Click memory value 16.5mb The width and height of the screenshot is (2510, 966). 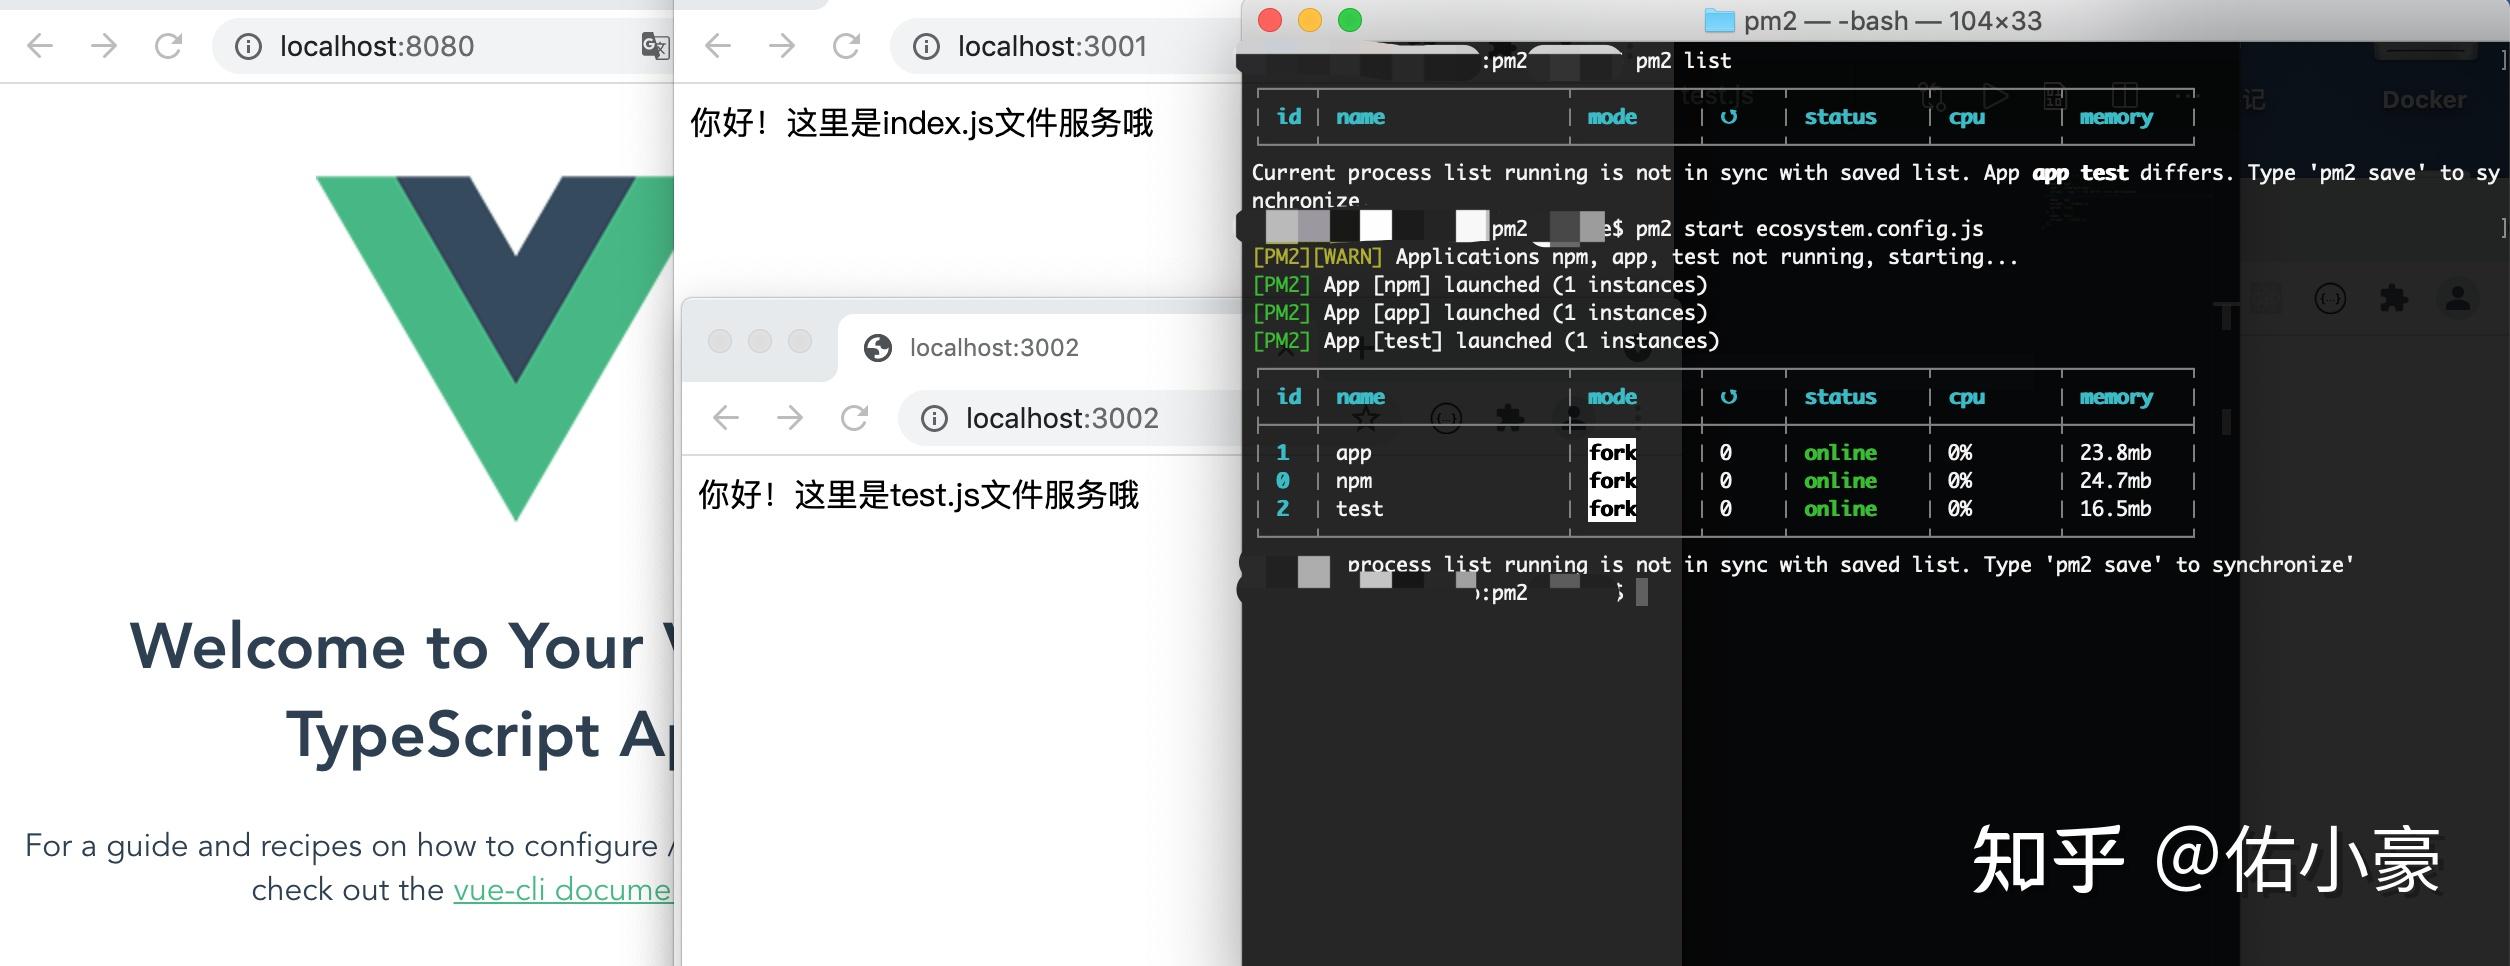2115,509
